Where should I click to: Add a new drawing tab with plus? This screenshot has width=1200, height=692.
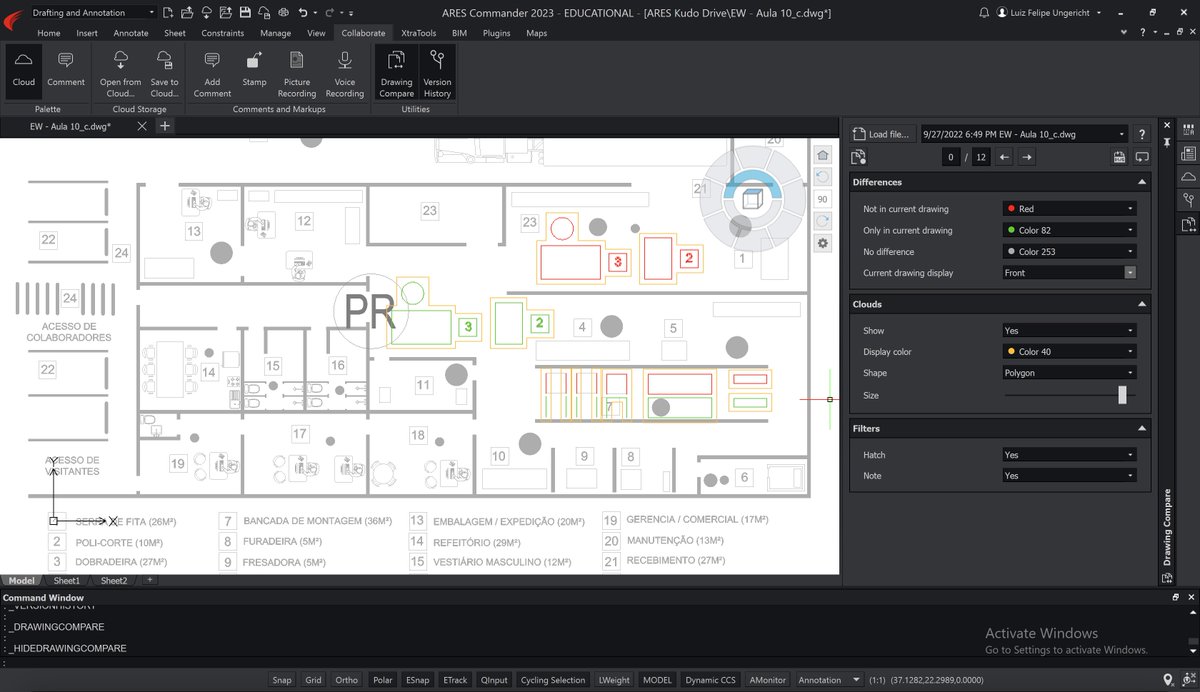coord(165,126)
